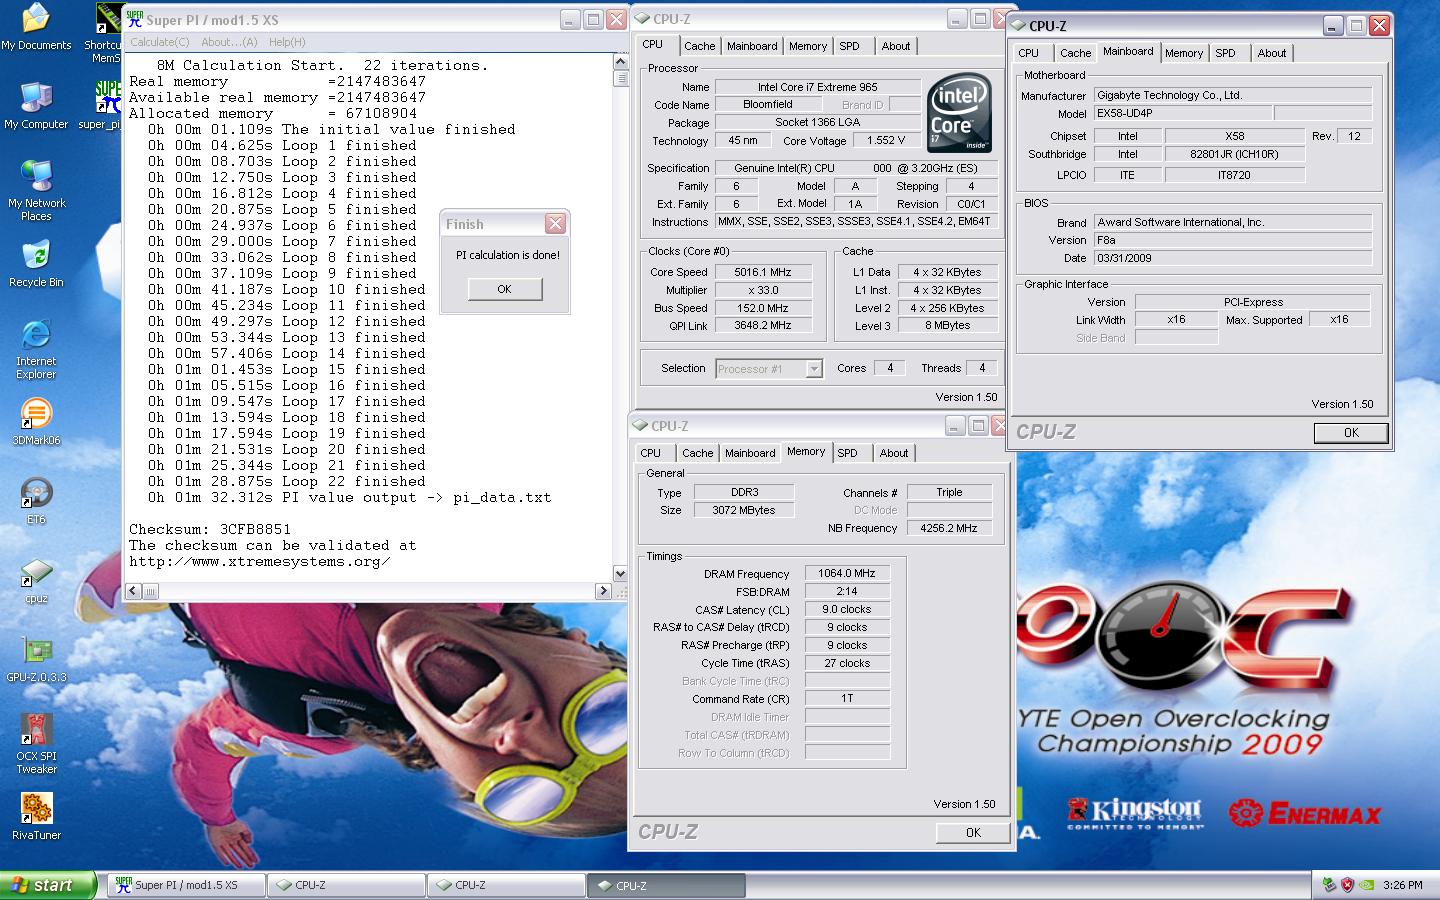Click the Command Rate 1T value
This screenshot has width=1440, height=900.
click(847, 698)
